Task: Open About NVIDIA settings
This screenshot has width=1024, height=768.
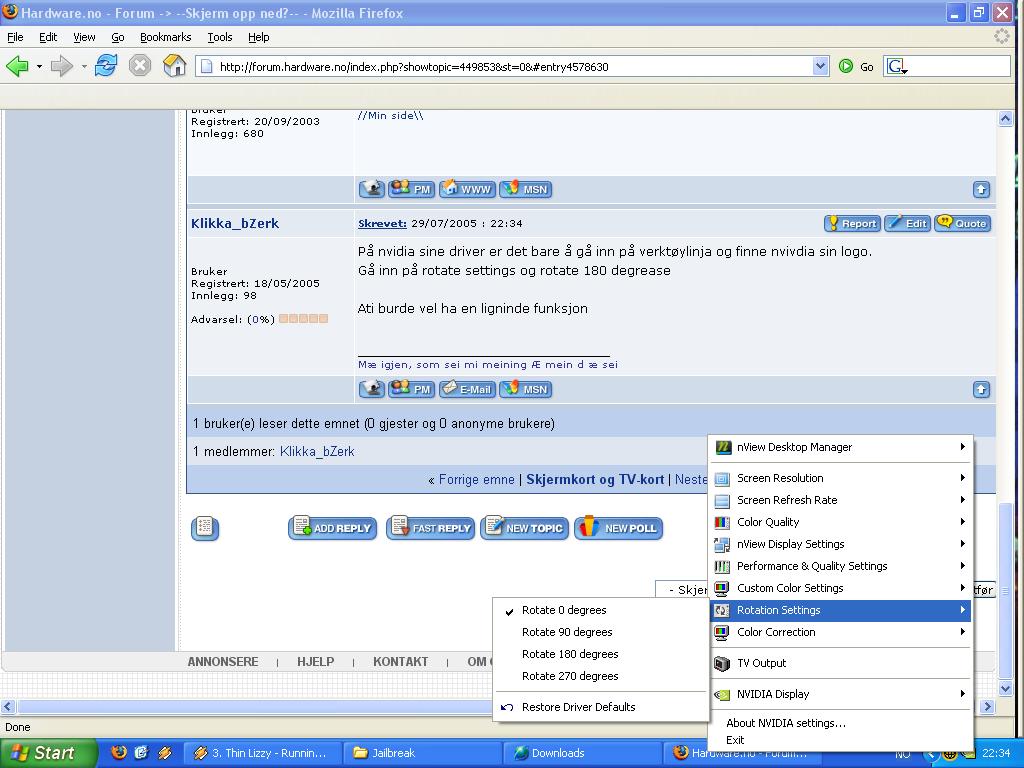Action: (841, 723)
